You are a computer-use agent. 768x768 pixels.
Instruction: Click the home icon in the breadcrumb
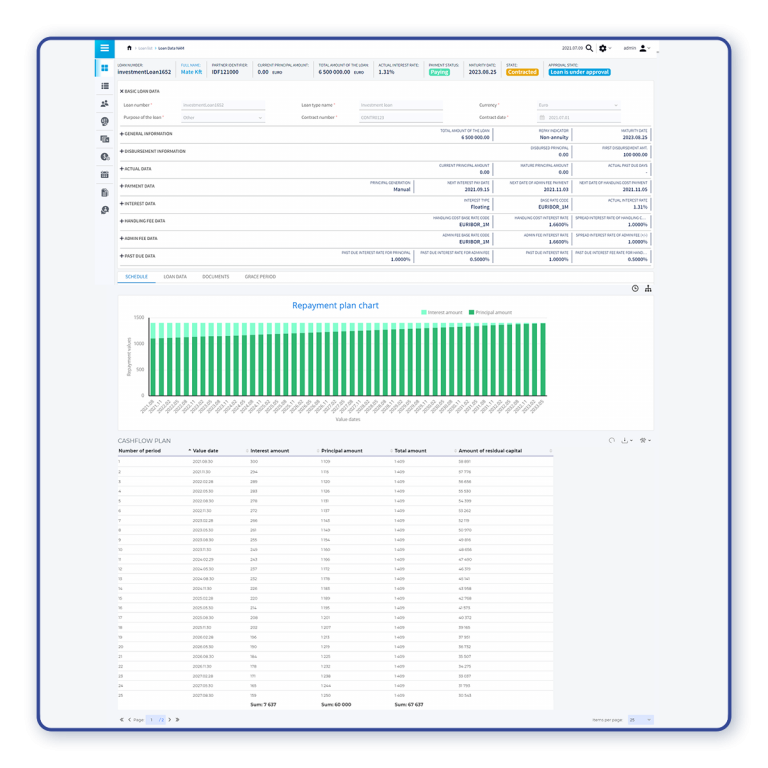pyautogui.click(x=129, y=48)
